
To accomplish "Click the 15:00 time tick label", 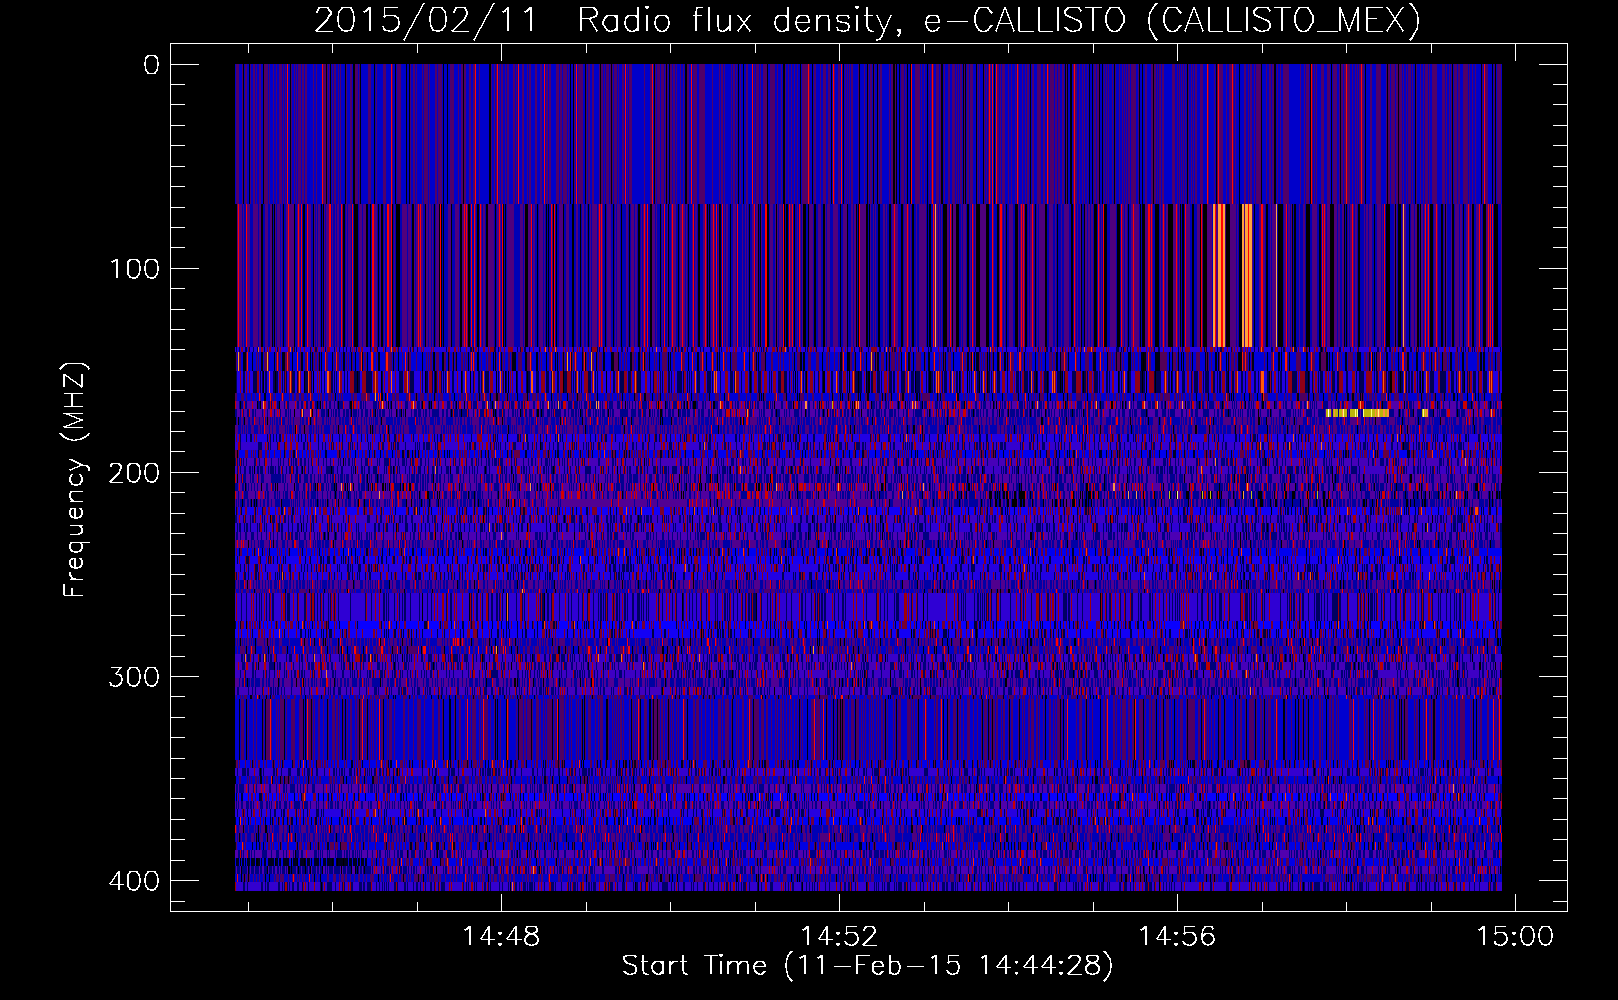I will click(1515, 937).
